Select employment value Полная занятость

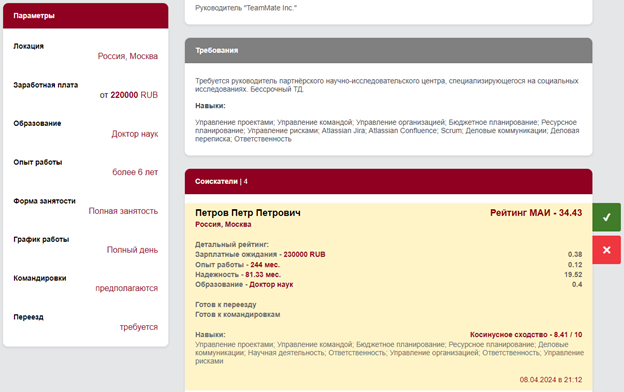[123, 211]
